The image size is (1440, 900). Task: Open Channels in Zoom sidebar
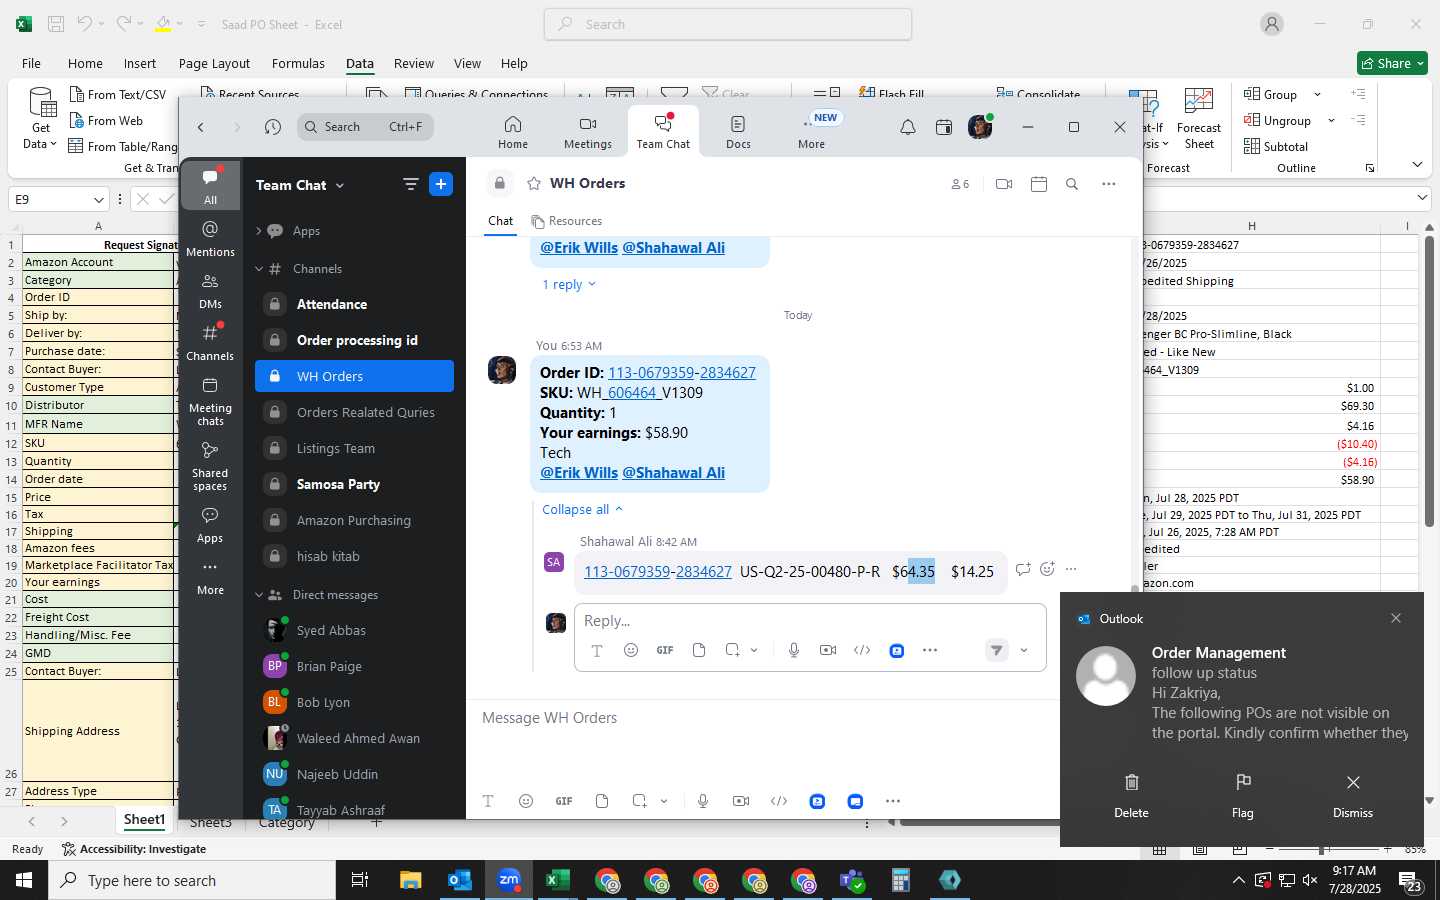210,342
